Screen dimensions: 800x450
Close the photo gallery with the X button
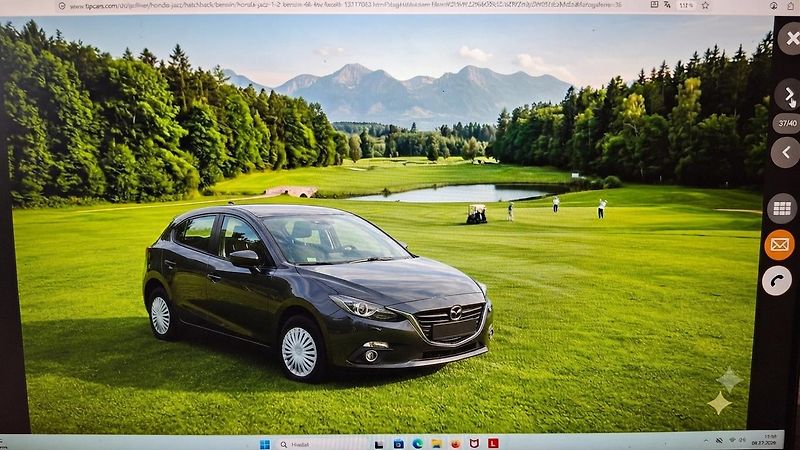coord(790,39)
